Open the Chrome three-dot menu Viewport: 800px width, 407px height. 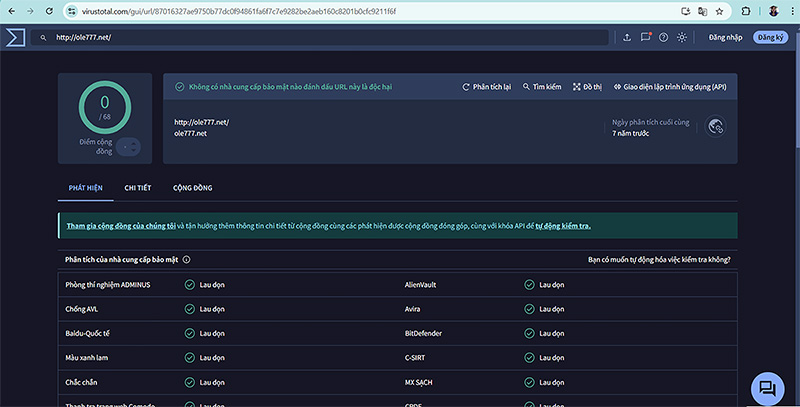pyautogui.click(x=792, y=11)
